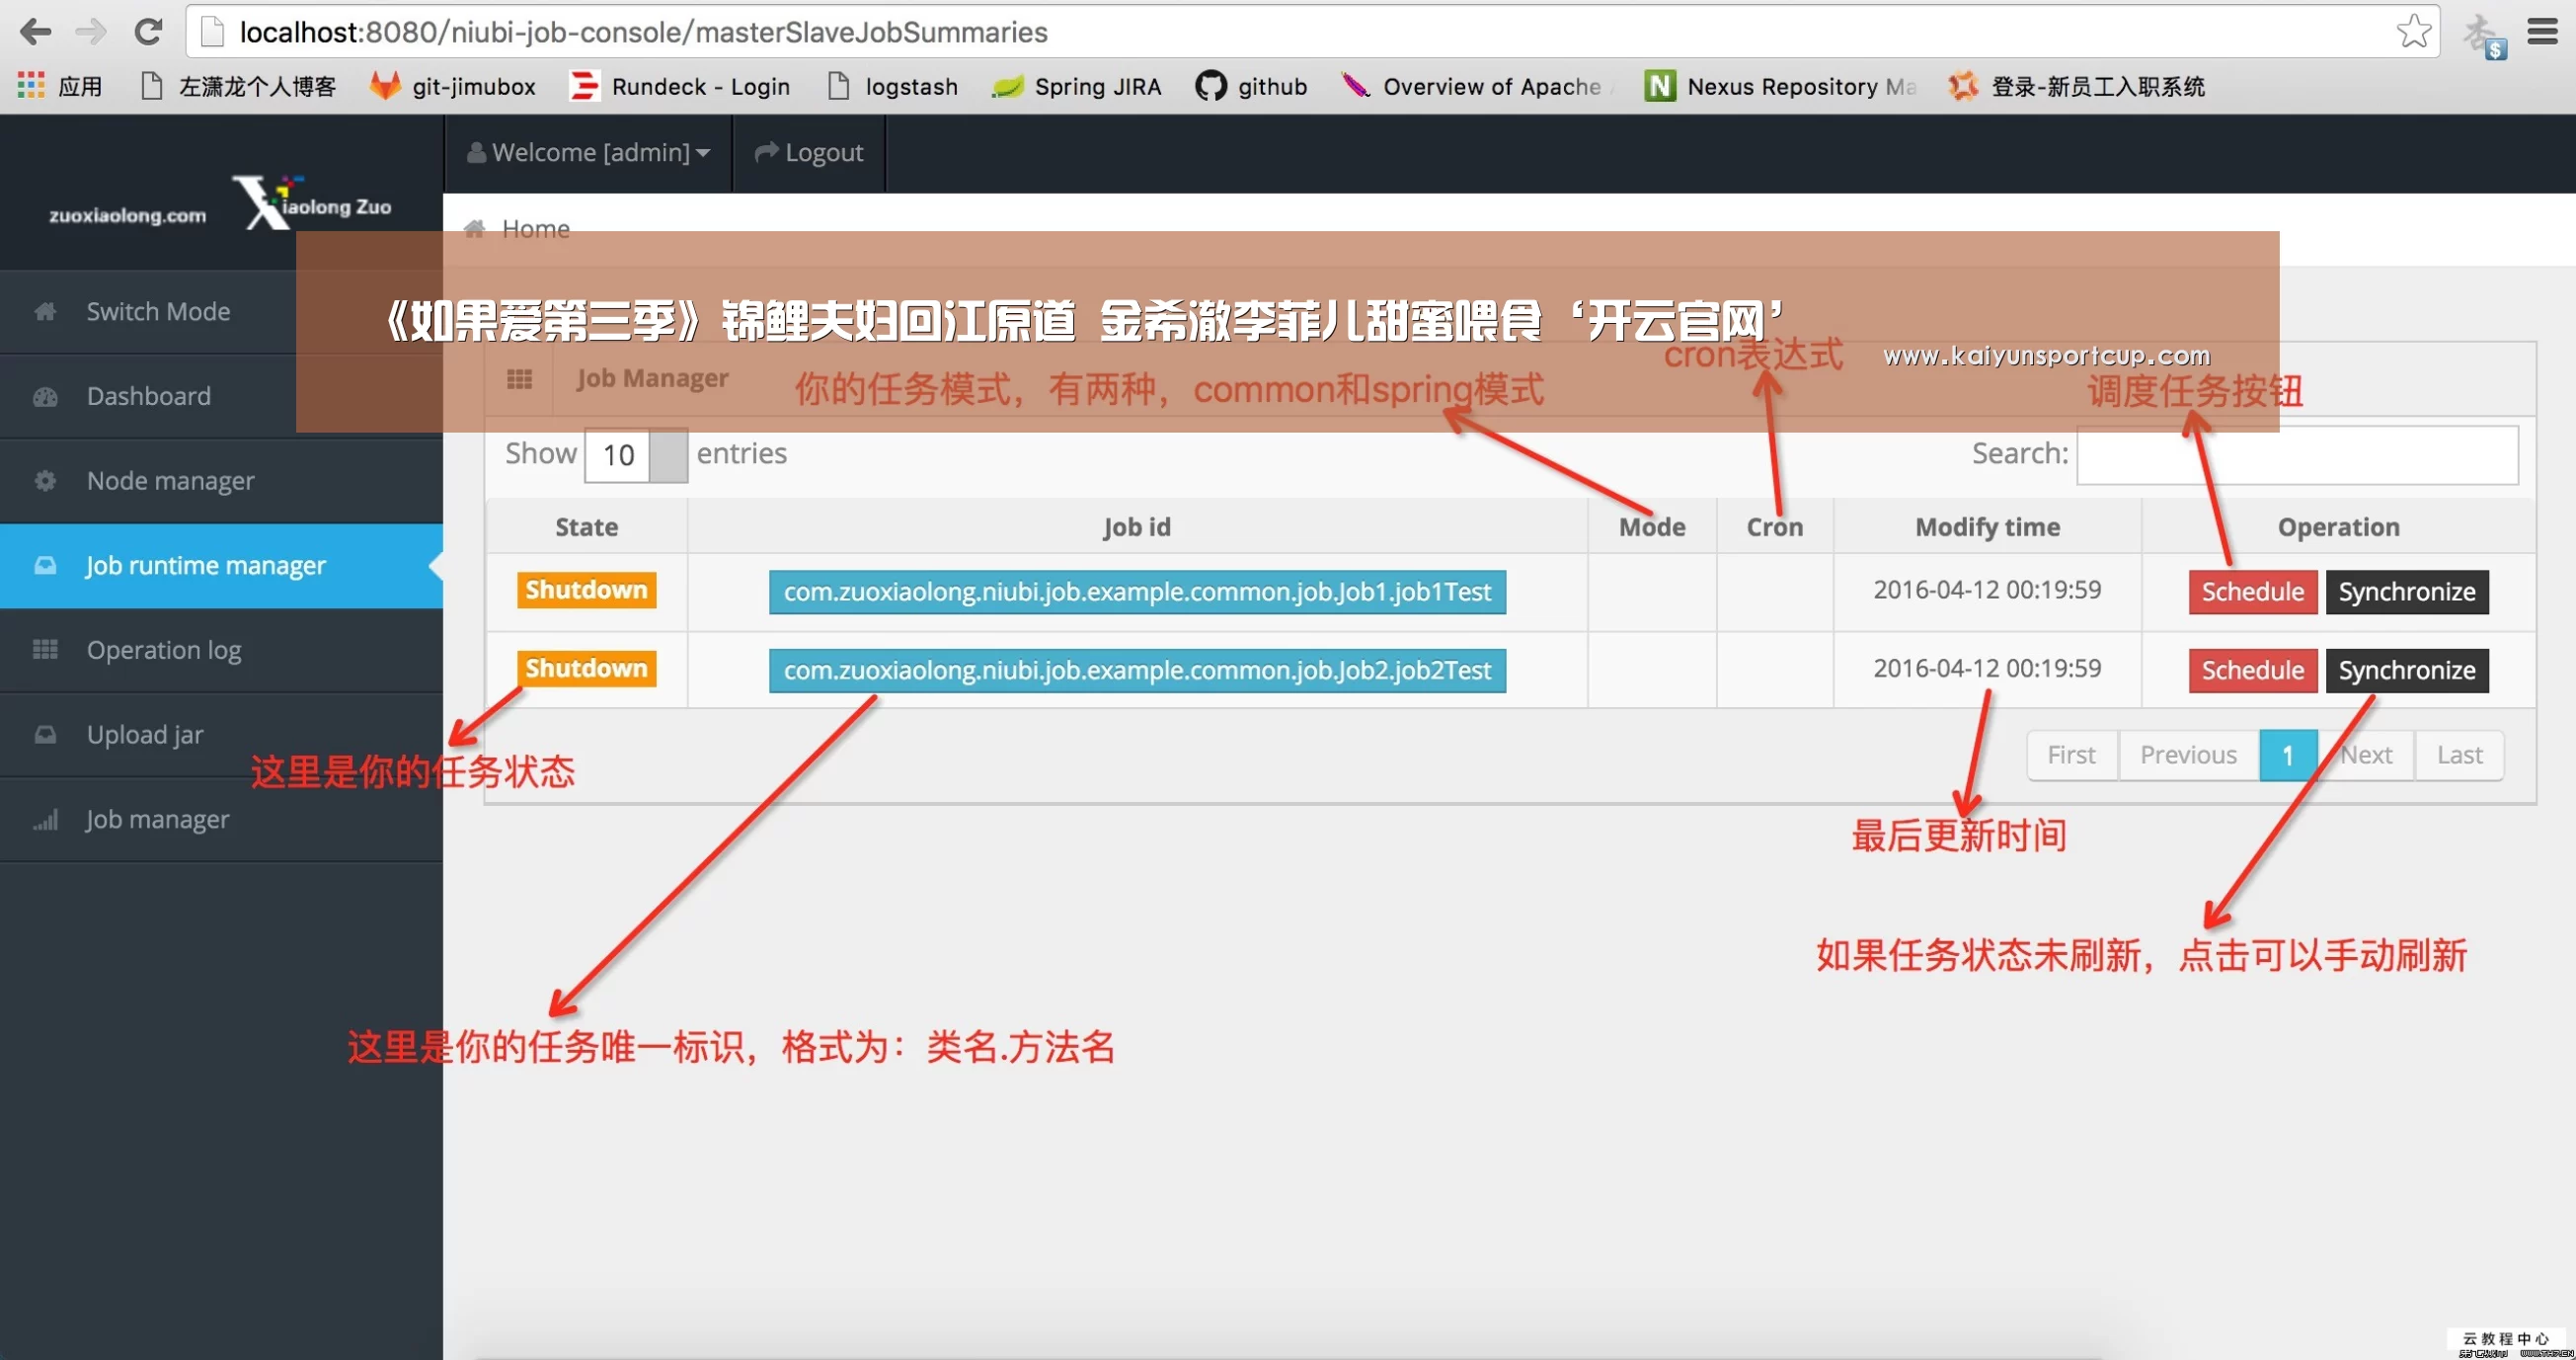
Task: Click Shutdown state badge of Job1
Action: pyautogui.click(x=586, y=590)
